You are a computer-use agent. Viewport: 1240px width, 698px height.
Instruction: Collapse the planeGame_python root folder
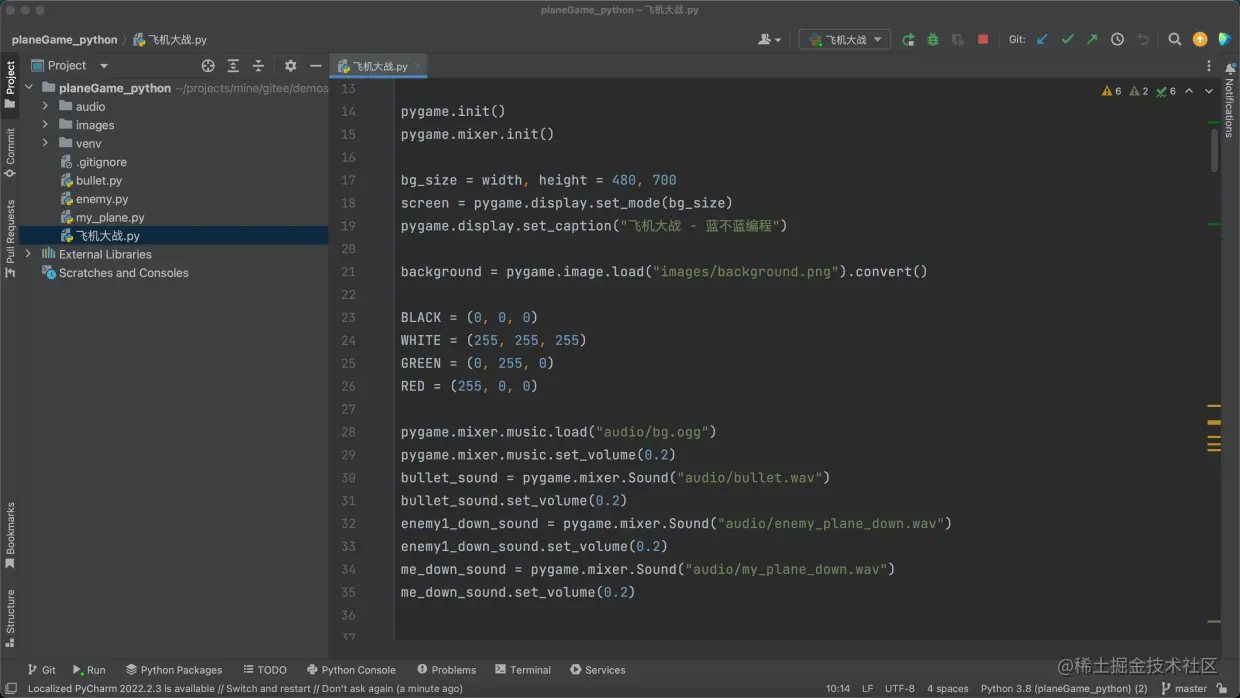point(29,88)
